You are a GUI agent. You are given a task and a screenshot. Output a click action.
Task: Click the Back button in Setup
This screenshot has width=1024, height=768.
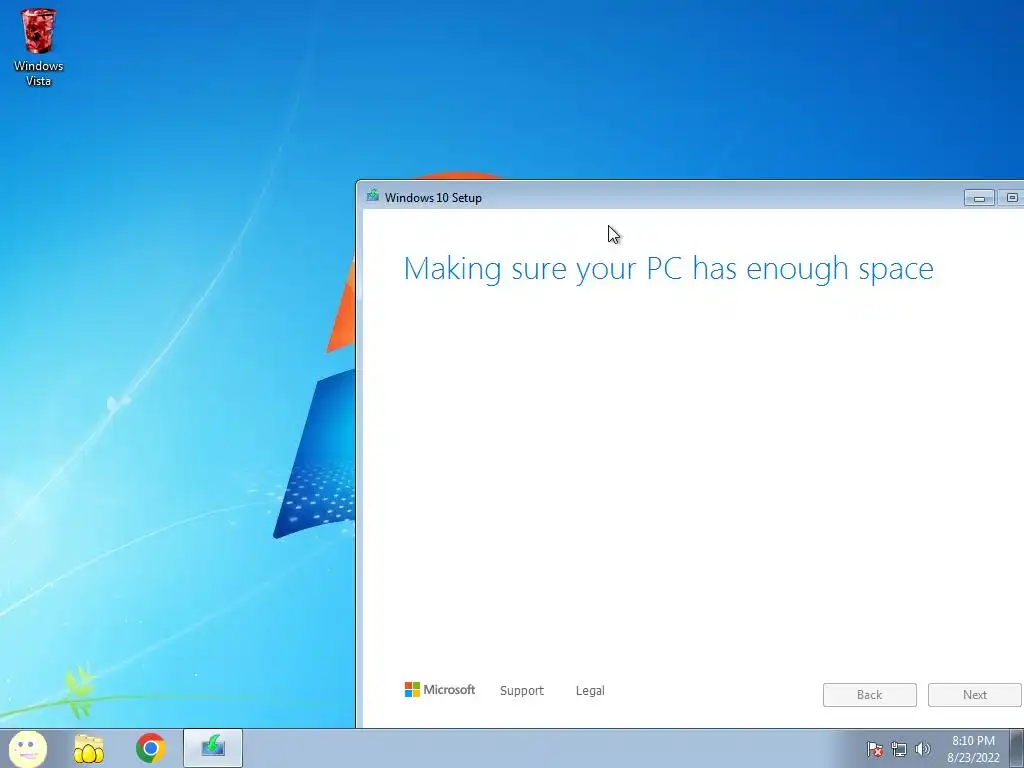(x=870, y=695)
